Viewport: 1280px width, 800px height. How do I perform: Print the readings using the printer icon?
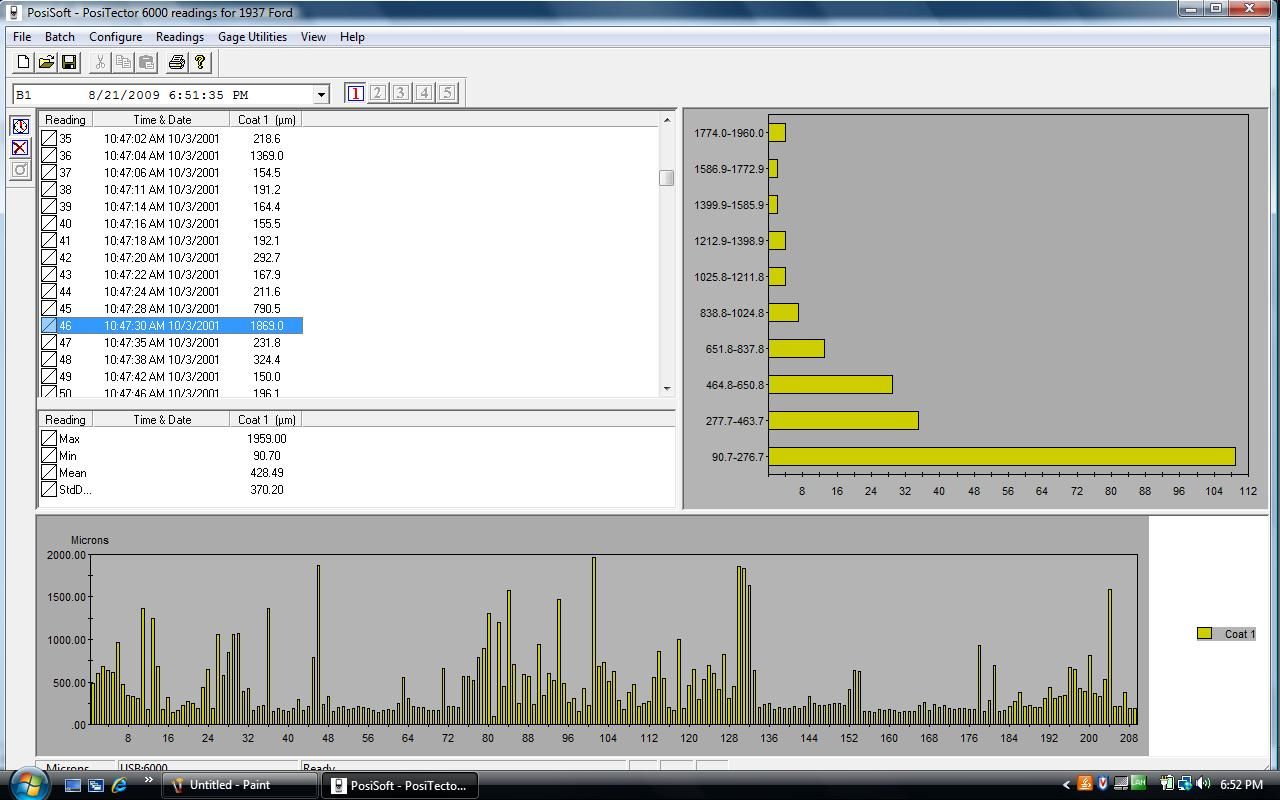(177, 62)
